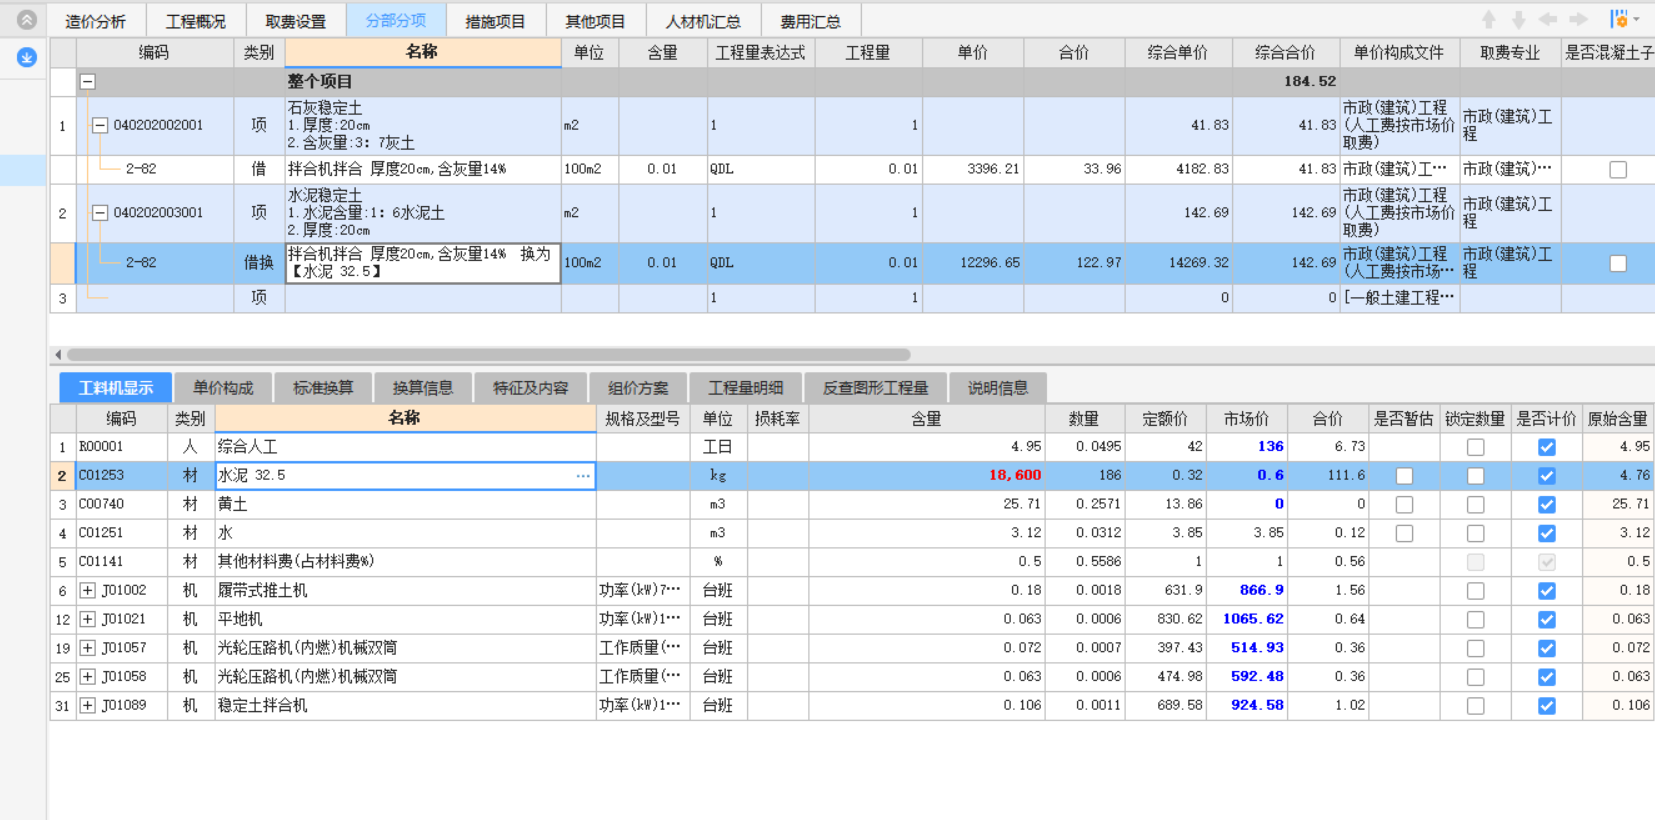Open the 反查图形工程量 lower tab
Viewport: 1655px width, 820px height.
pos(876,388)
